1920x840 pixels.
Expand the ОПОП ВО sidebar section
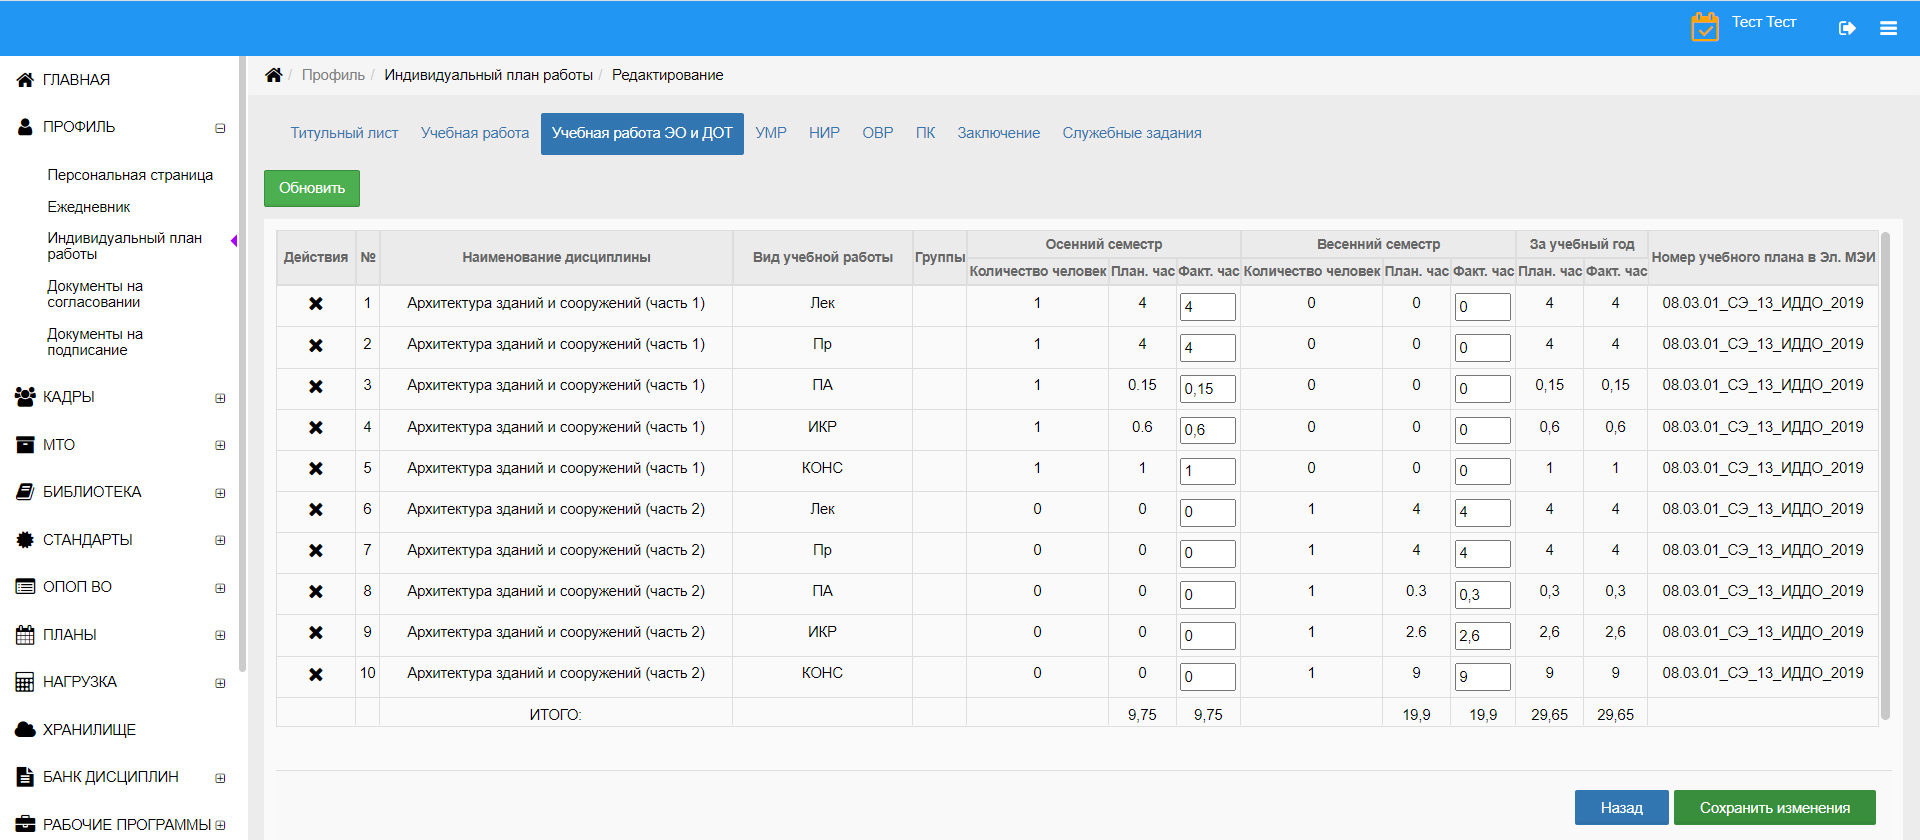click(x=220, y=588)
